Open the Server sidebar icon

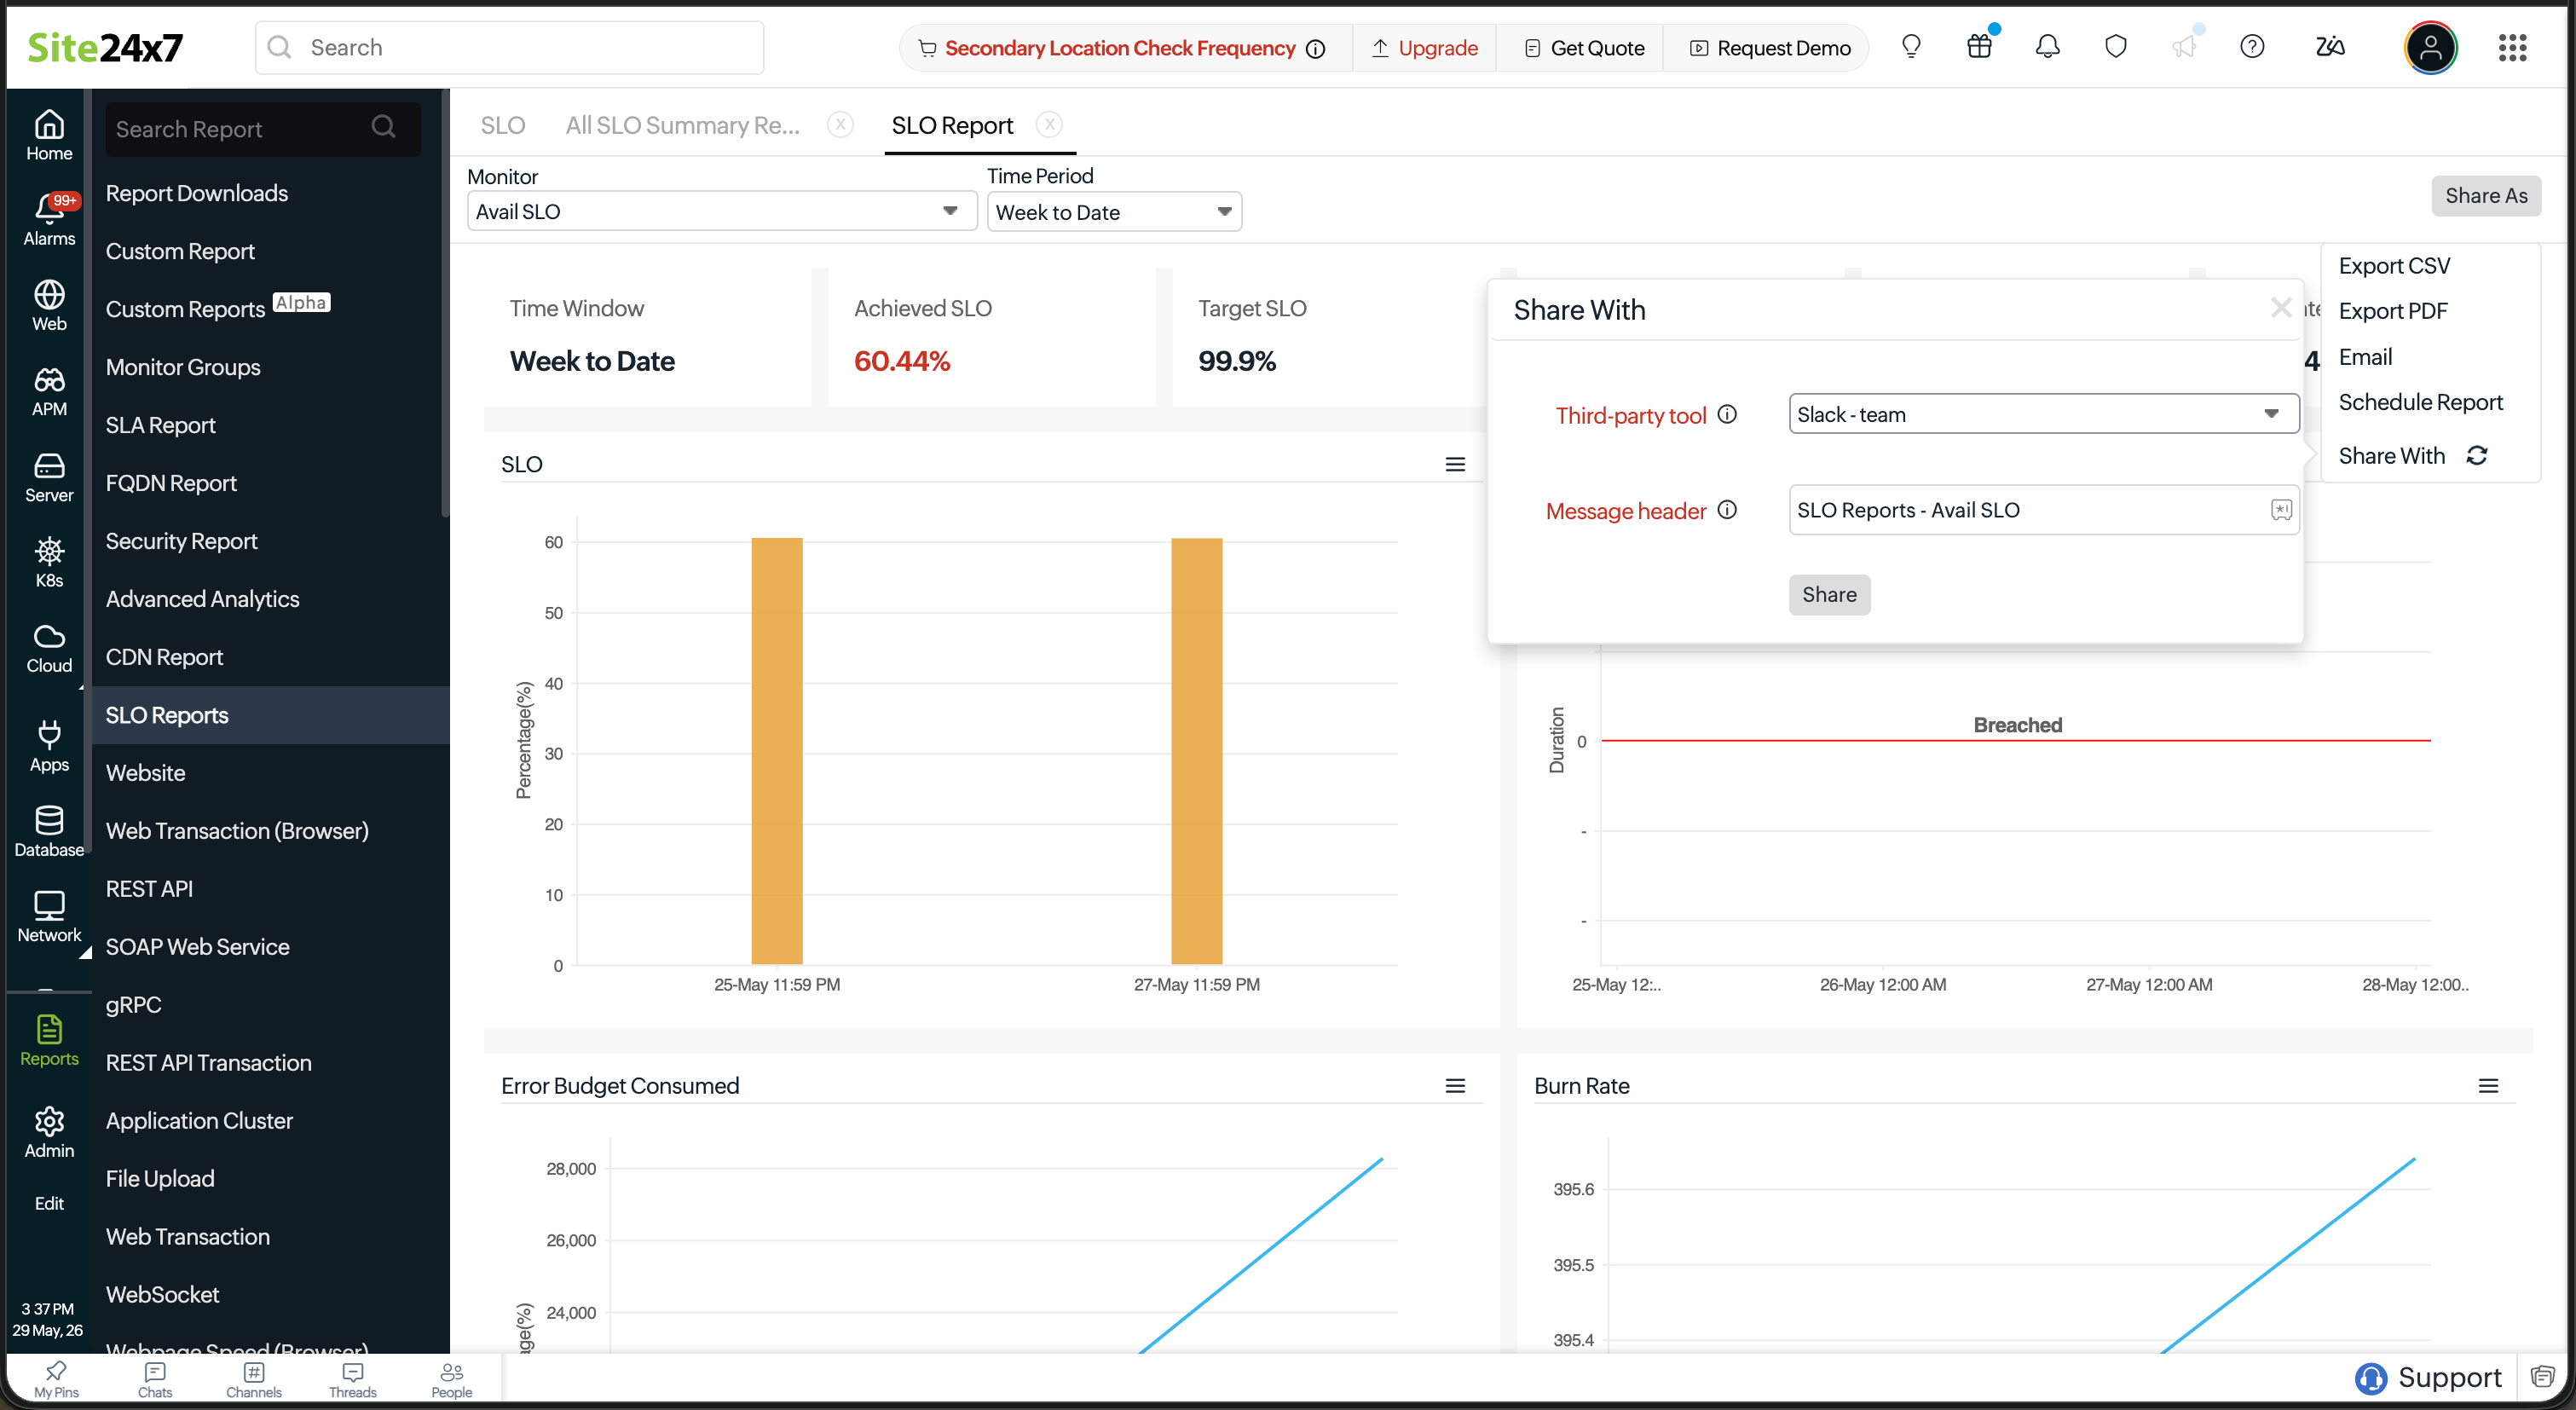click(49, 477)
